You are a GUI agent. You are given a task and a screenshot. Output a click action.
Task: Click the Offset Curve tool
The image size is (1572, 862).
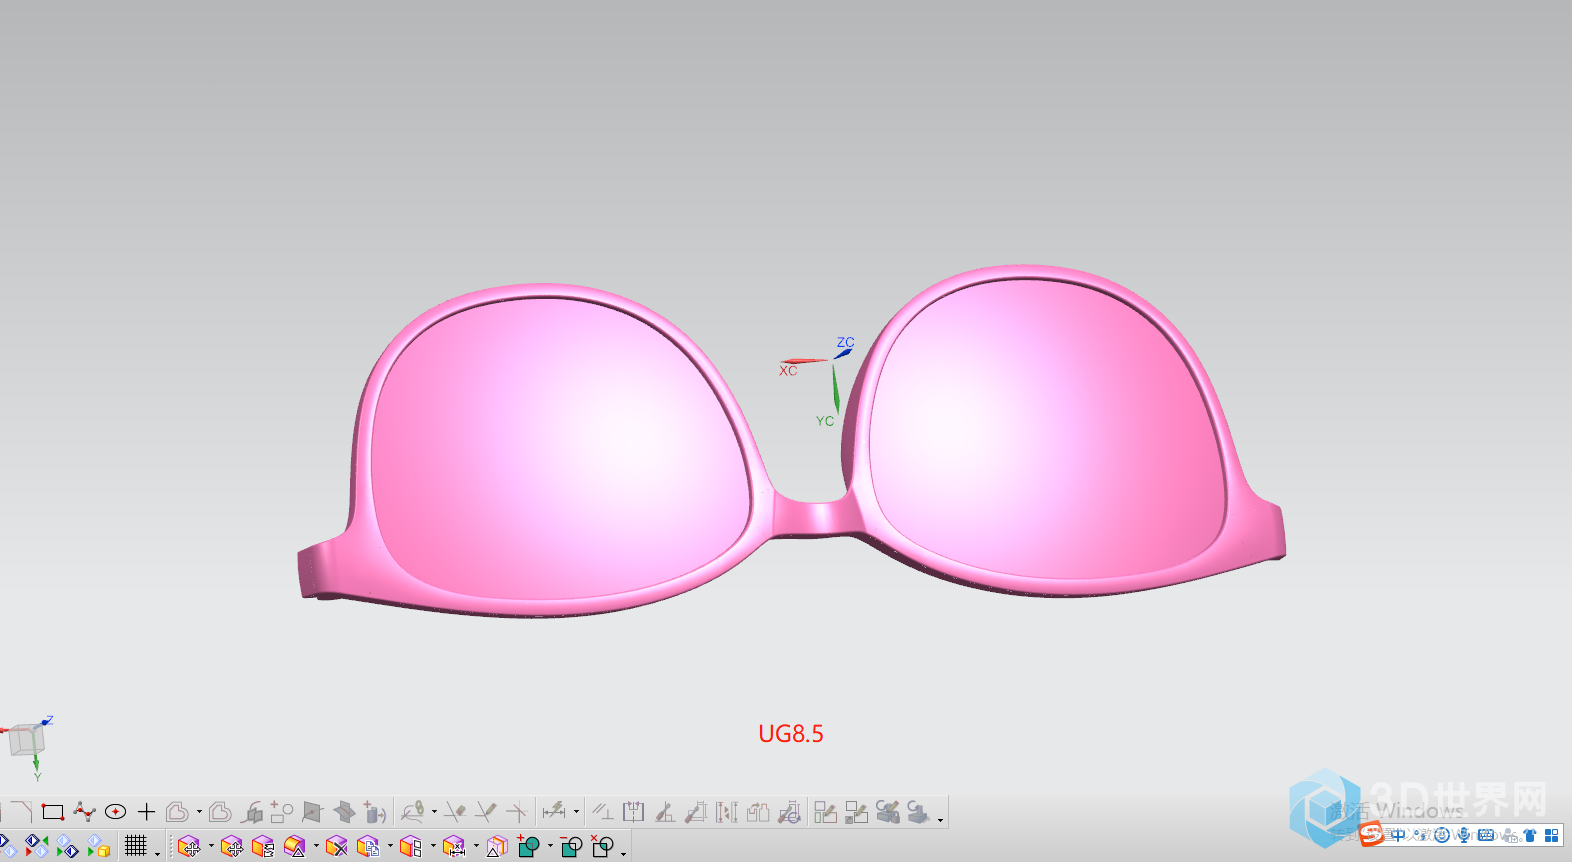(177, 812)
